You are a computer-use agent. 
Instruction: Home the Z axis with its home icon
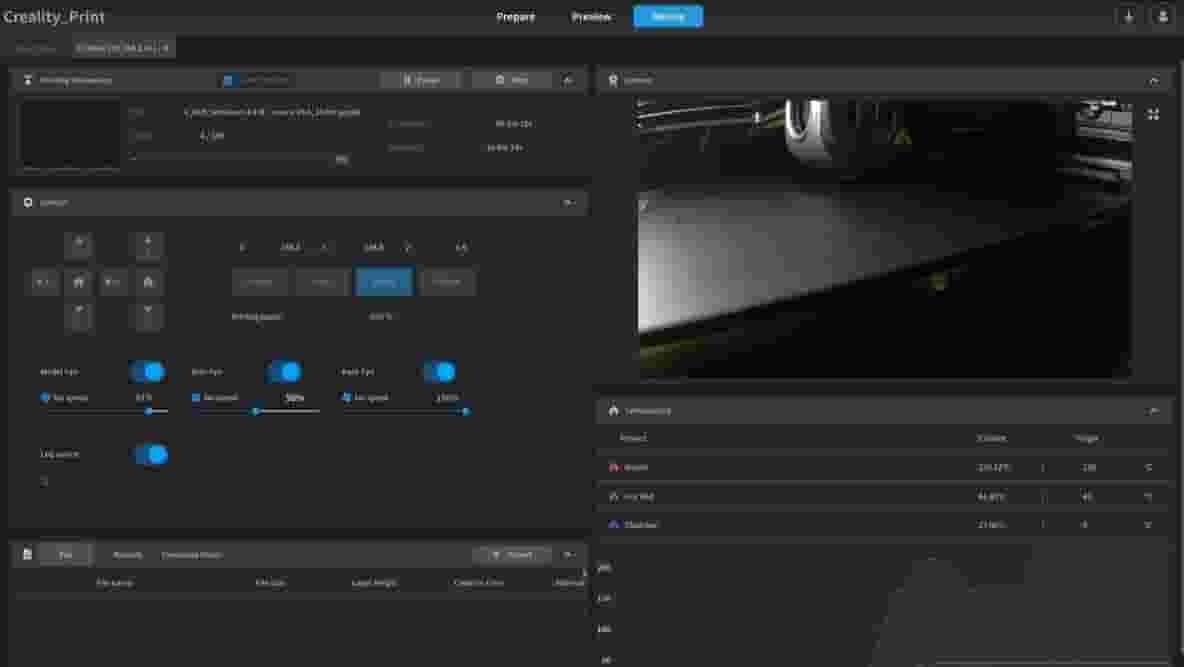(148, 282)
